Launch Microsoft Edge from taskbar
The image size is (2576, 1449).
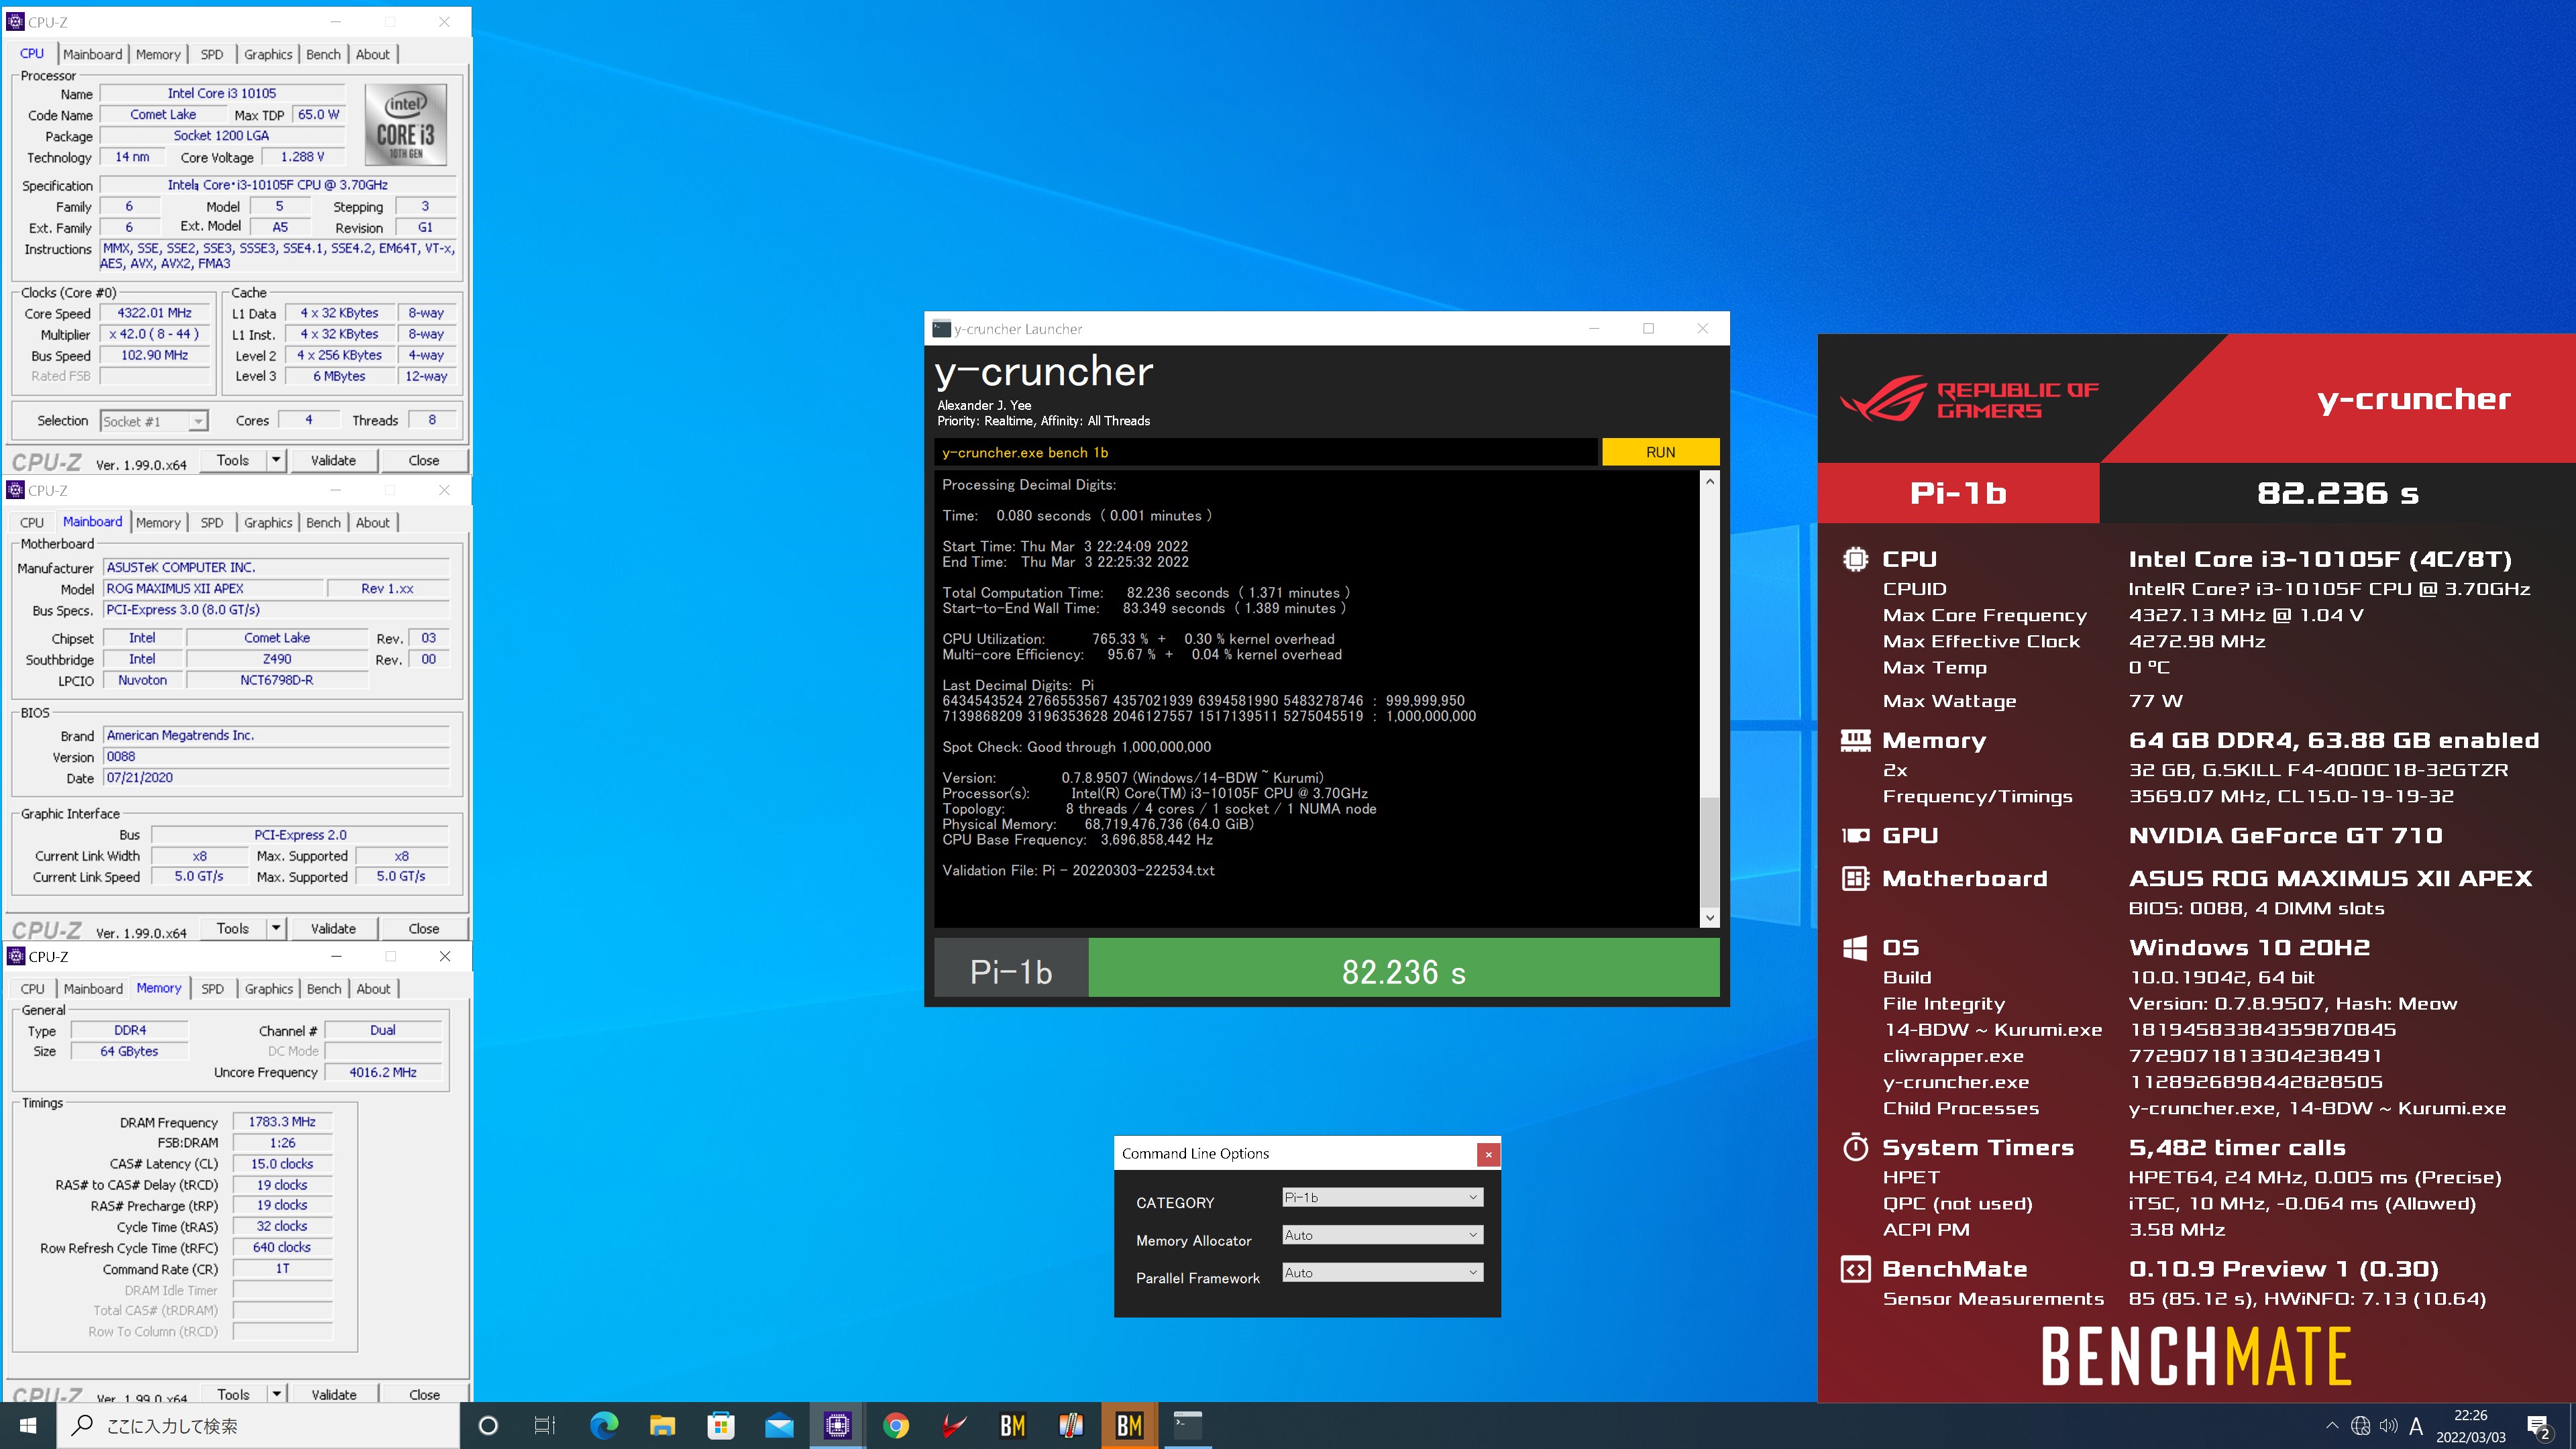[x=604, y=1425]
